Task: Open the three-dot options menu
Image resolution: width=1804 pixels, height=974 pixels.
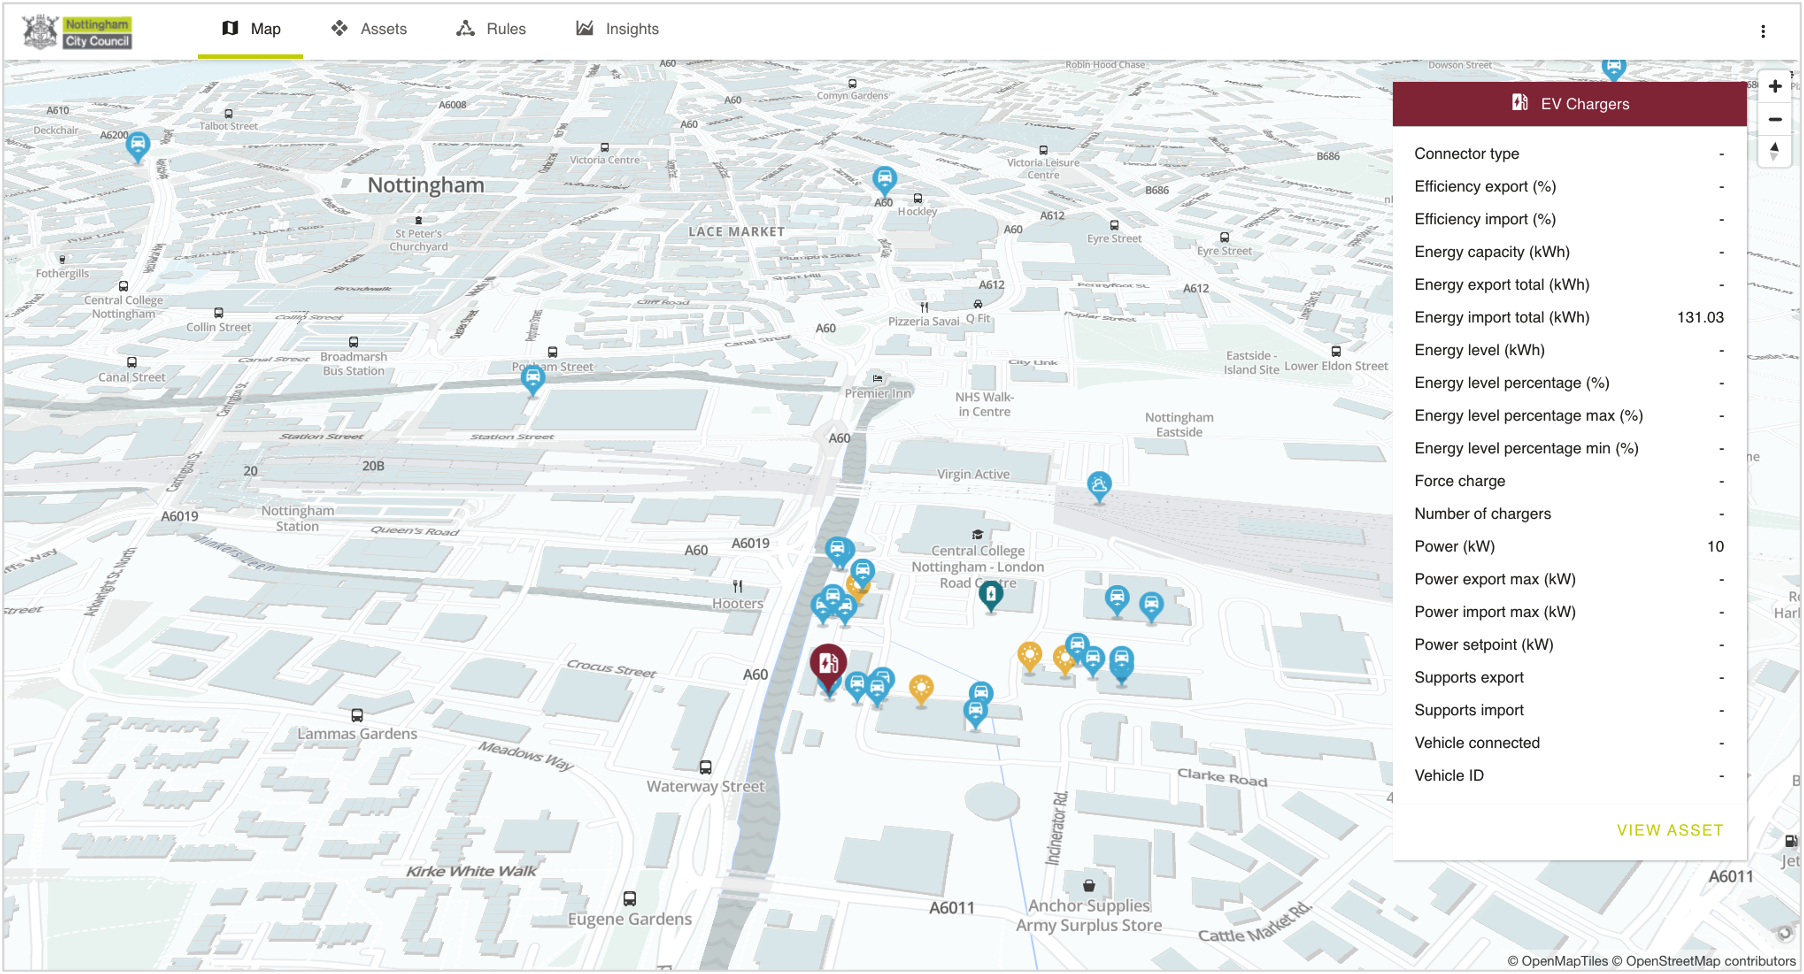Action: pos(1763,31)
